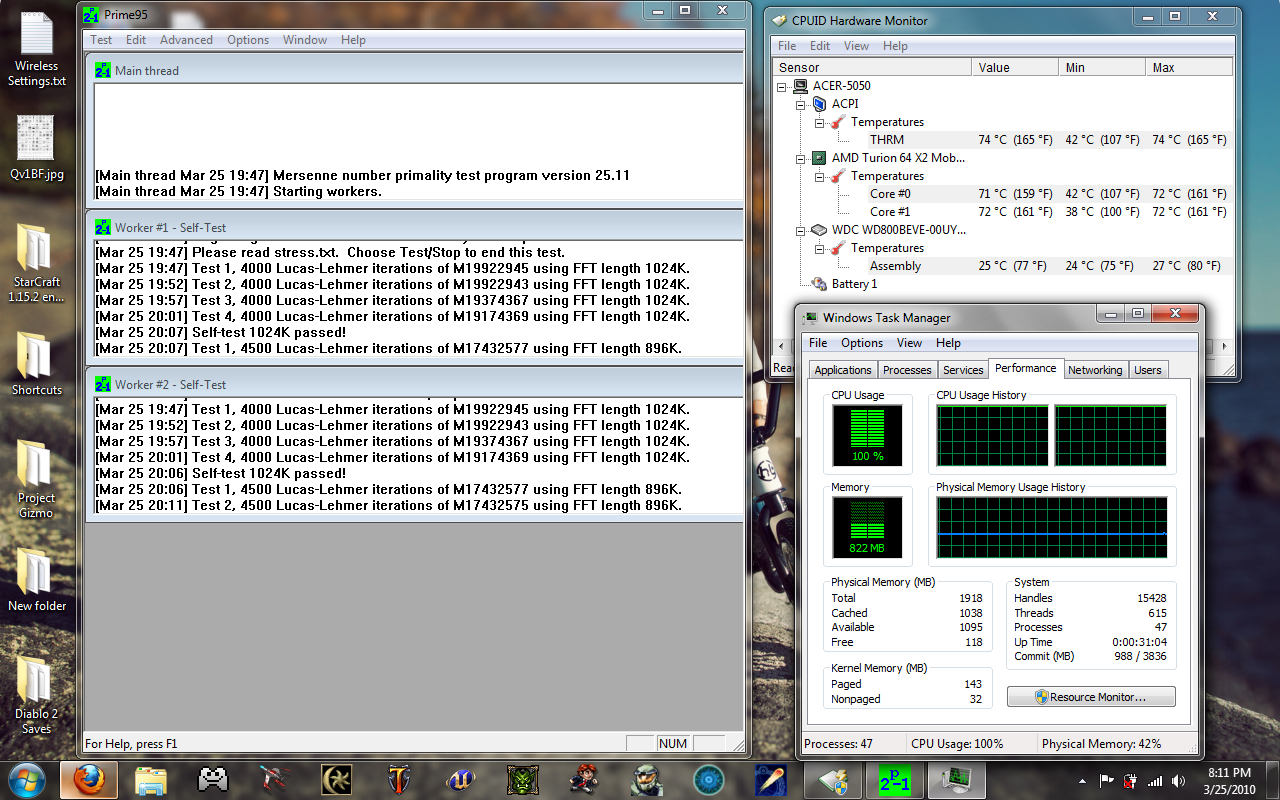Collapse Temperatures under the WDC drive
The width and height of the screenshot is (1280, 800).
coord(819,248)
